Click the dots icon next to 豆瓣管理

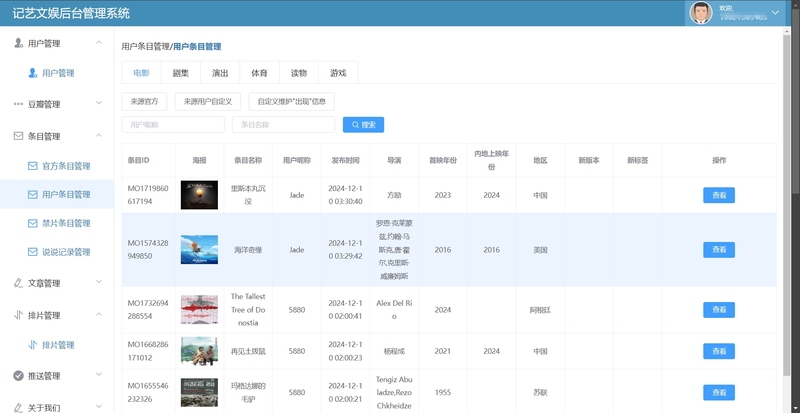(18, 104)
